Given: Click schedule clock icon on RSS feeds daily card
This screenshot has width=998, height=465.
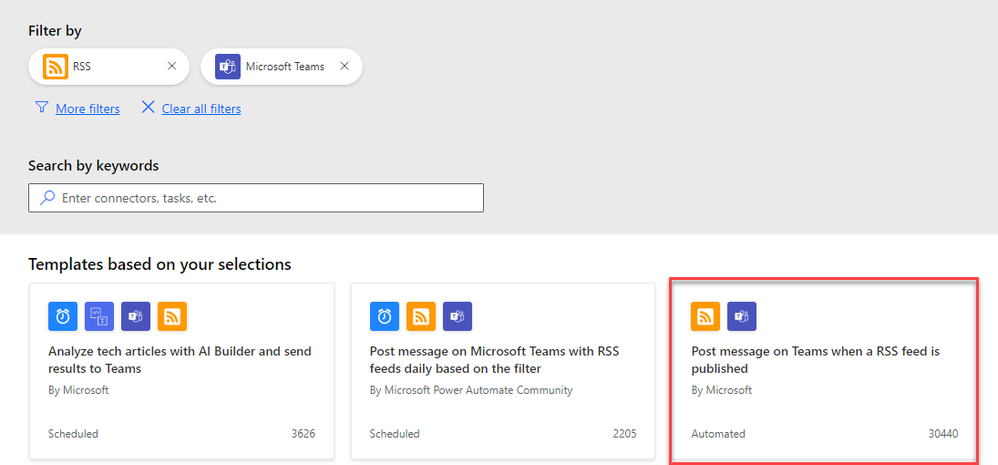Looking at the screenshot, I should coord(384,316).
